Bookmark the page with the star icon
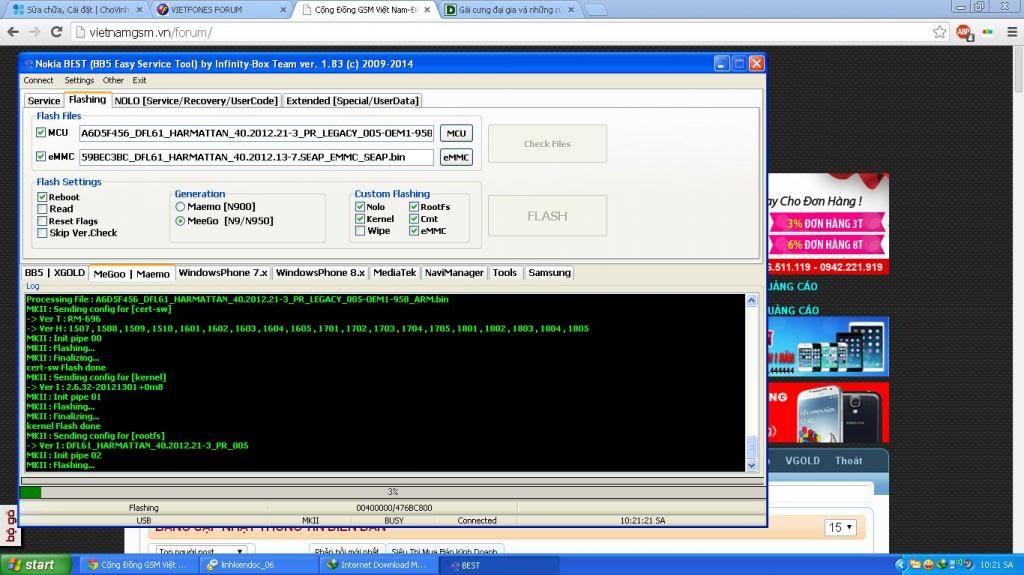1024x575 pixels. [x=939, y=32]
